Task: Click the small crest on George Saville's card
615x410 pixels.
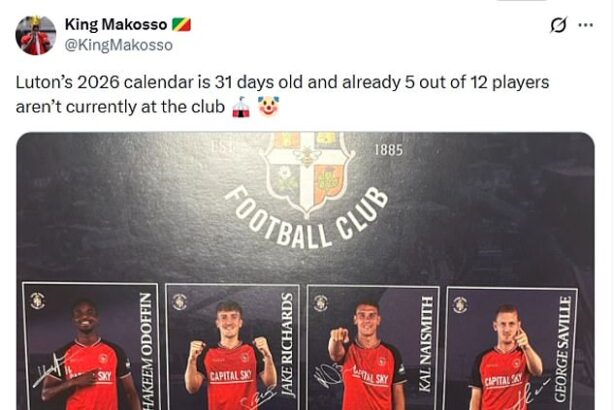Action: point(460,304)
